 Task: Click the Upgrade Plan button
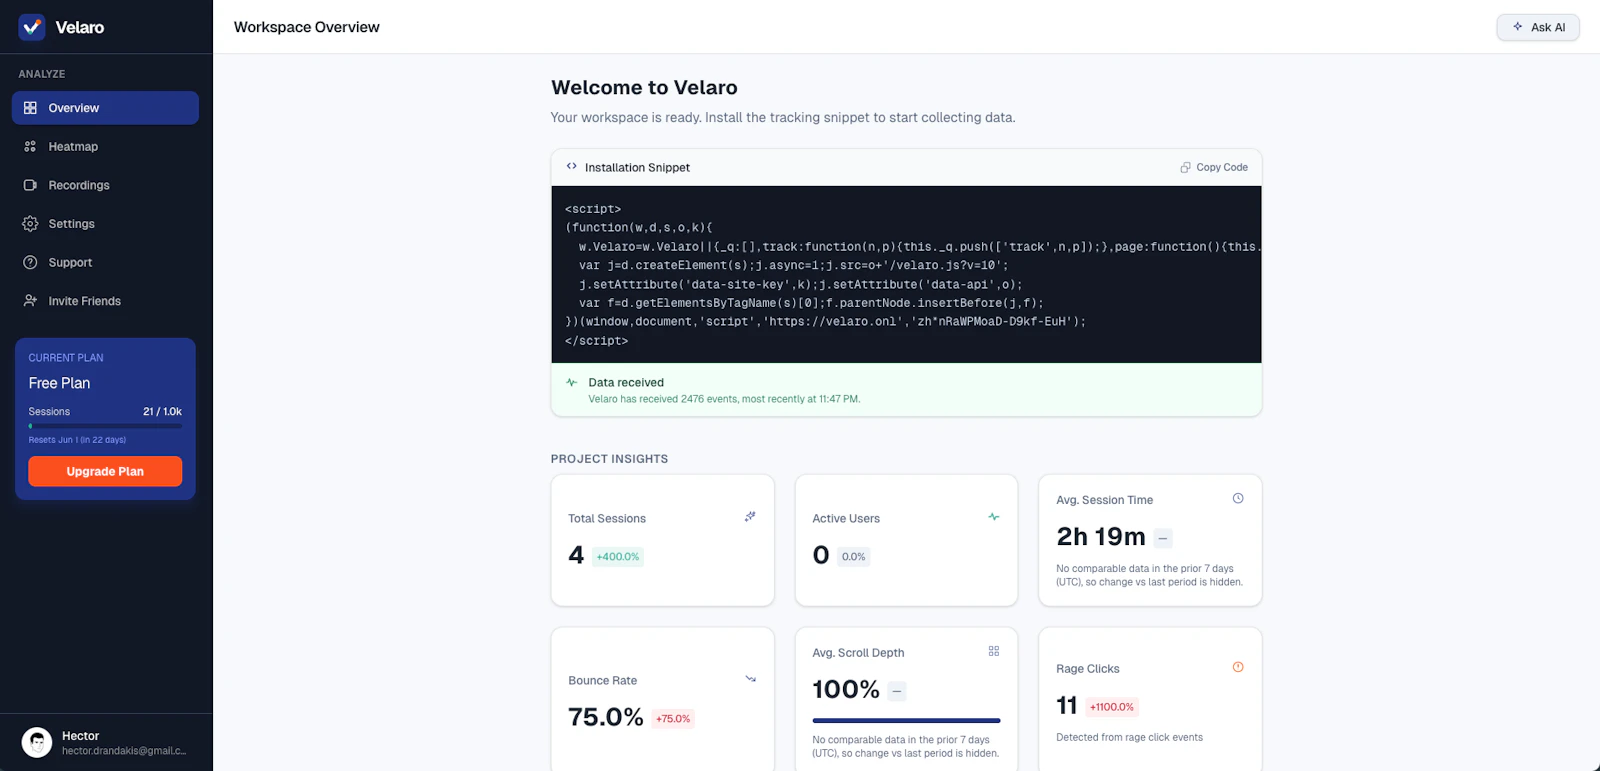[x=105, y=471]
